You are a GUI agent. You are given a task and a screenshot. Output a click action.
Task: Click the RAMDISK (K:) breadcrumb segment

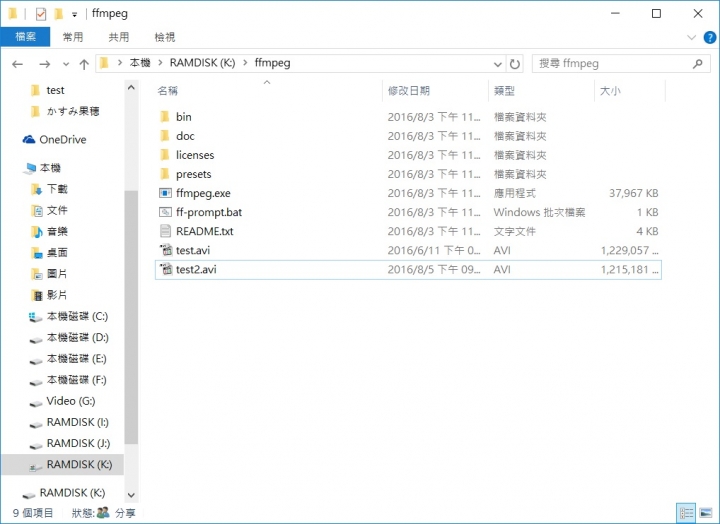[202, 63]
